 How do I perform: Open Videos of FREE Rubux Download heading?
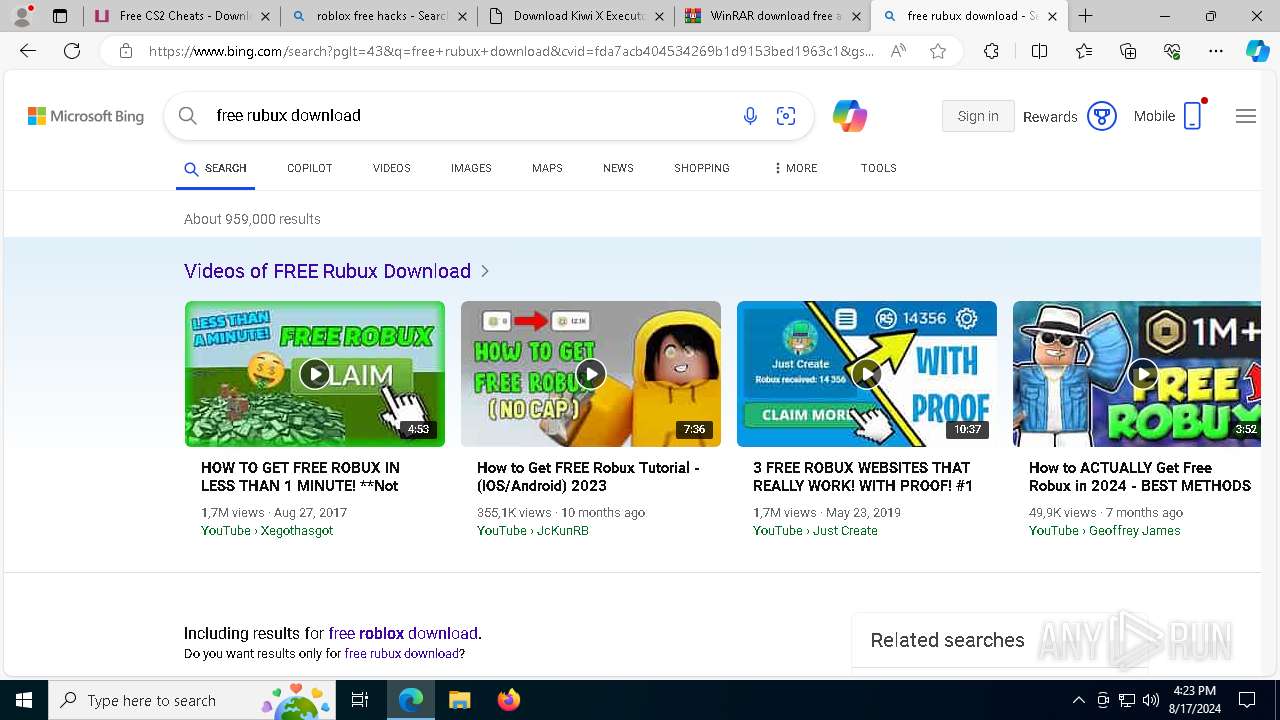click(x=327, y=271)
